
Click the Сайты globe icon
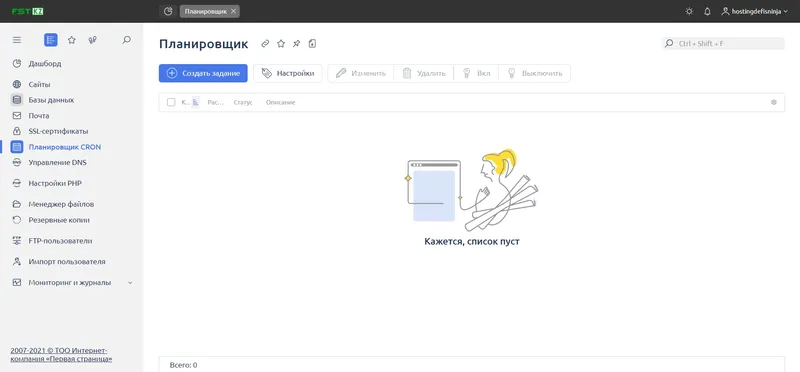click(x=17, y=85)
